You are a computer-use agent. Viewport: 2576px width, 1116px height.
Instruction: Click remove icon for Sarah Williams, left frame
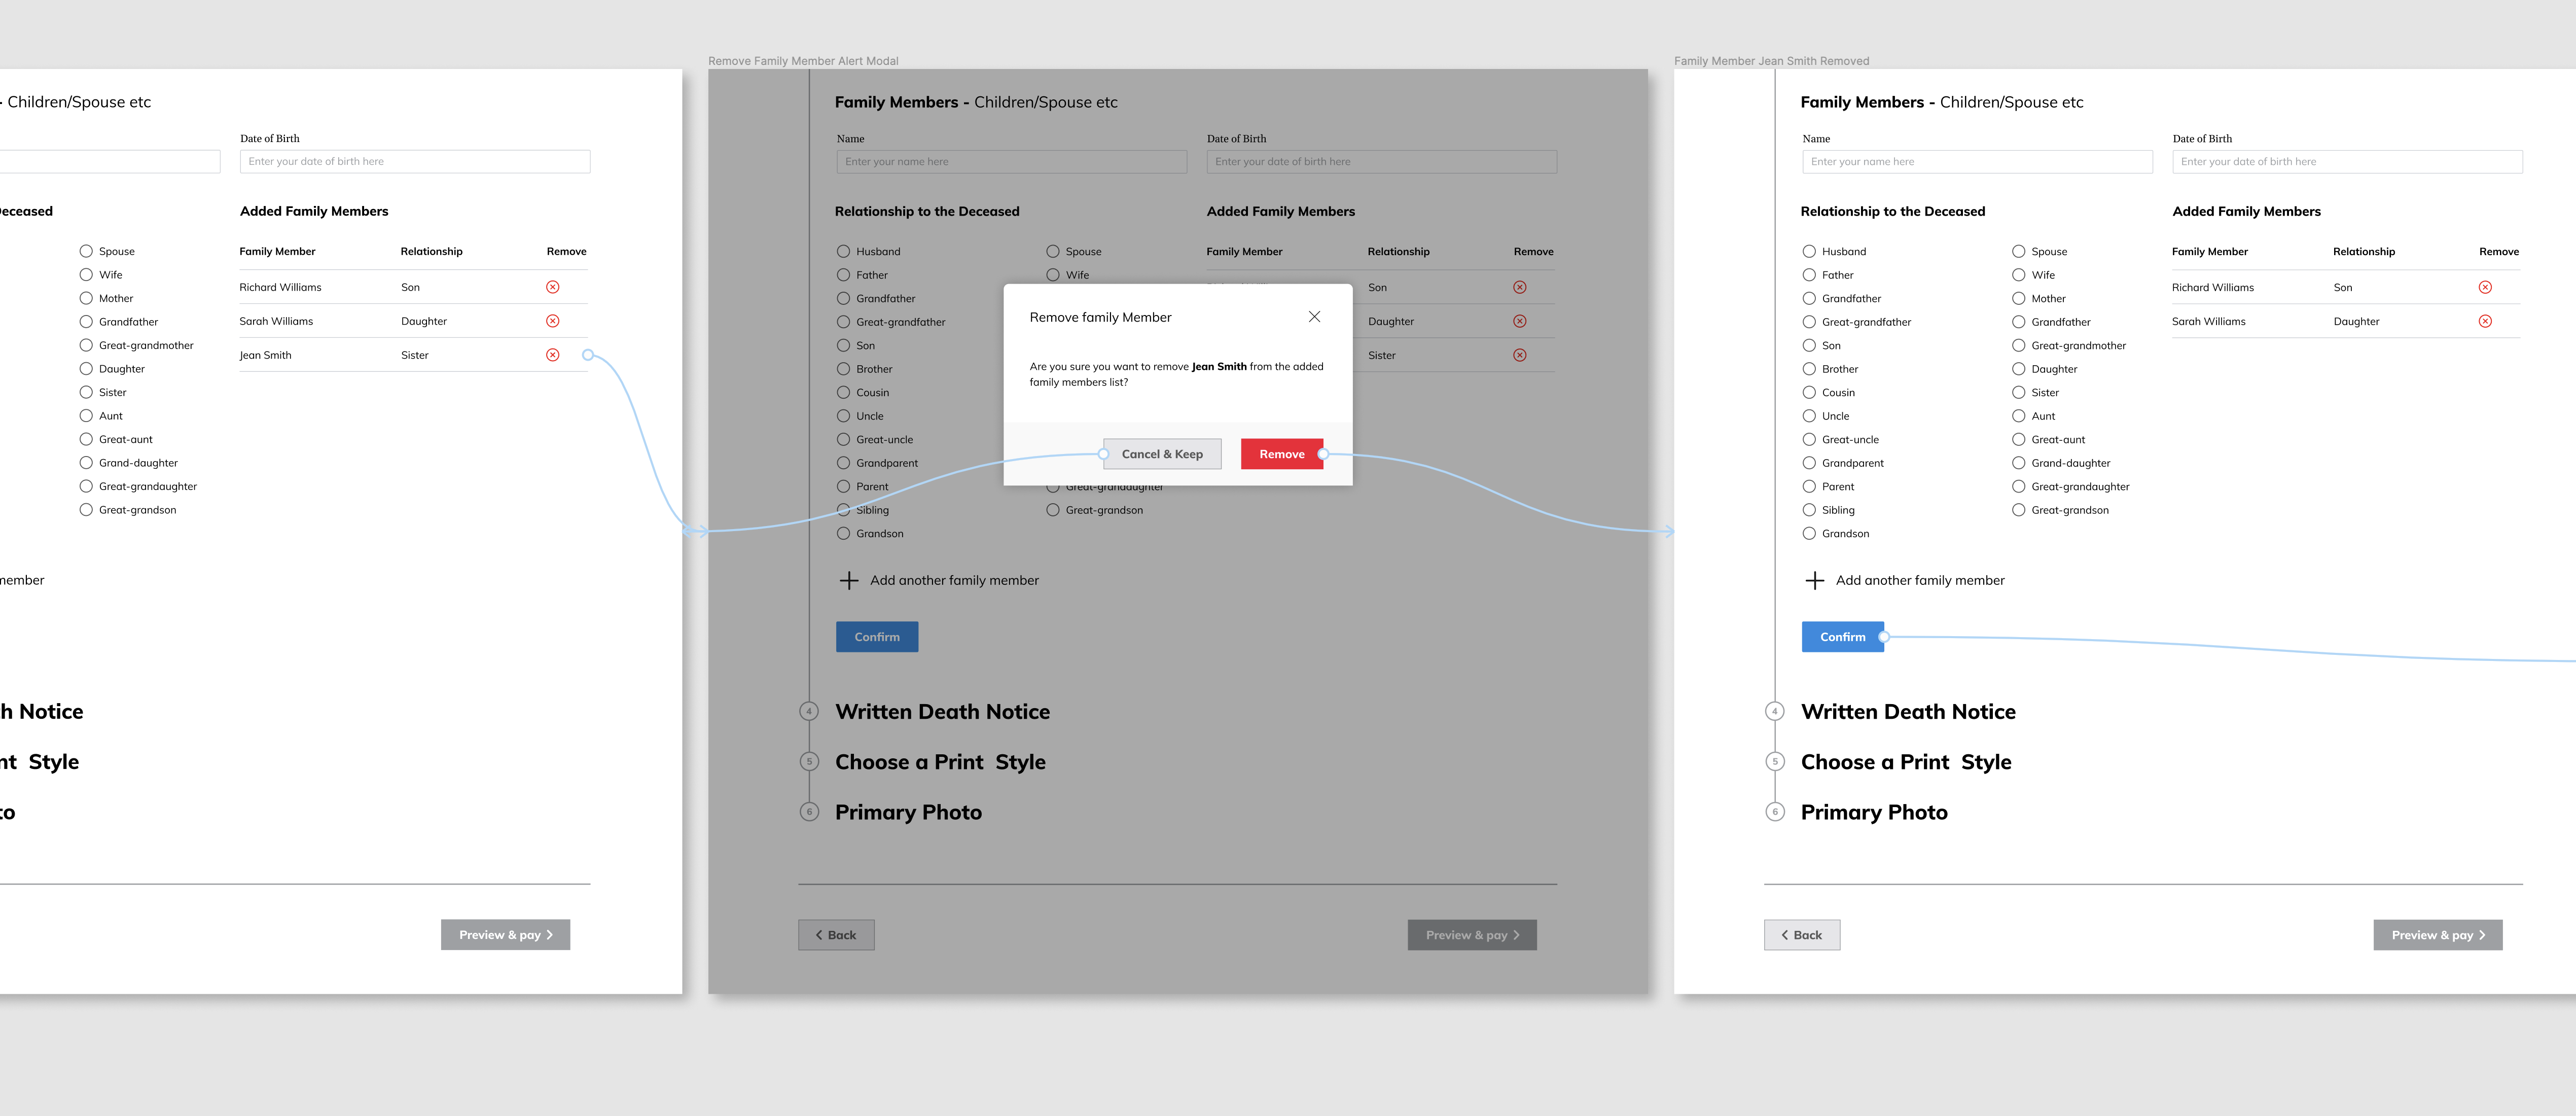[552, 321]
